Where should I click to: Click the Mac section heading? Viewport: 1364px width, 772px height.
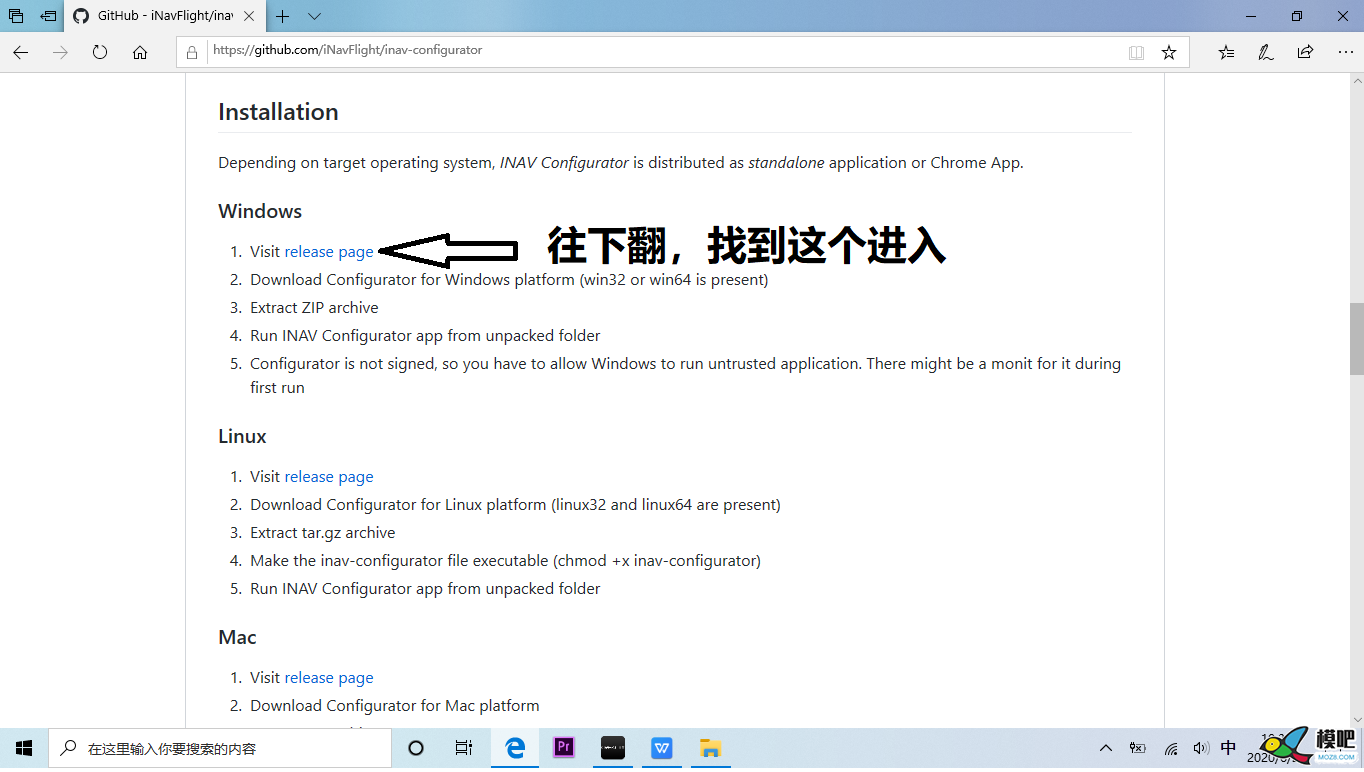click(237, 637)
